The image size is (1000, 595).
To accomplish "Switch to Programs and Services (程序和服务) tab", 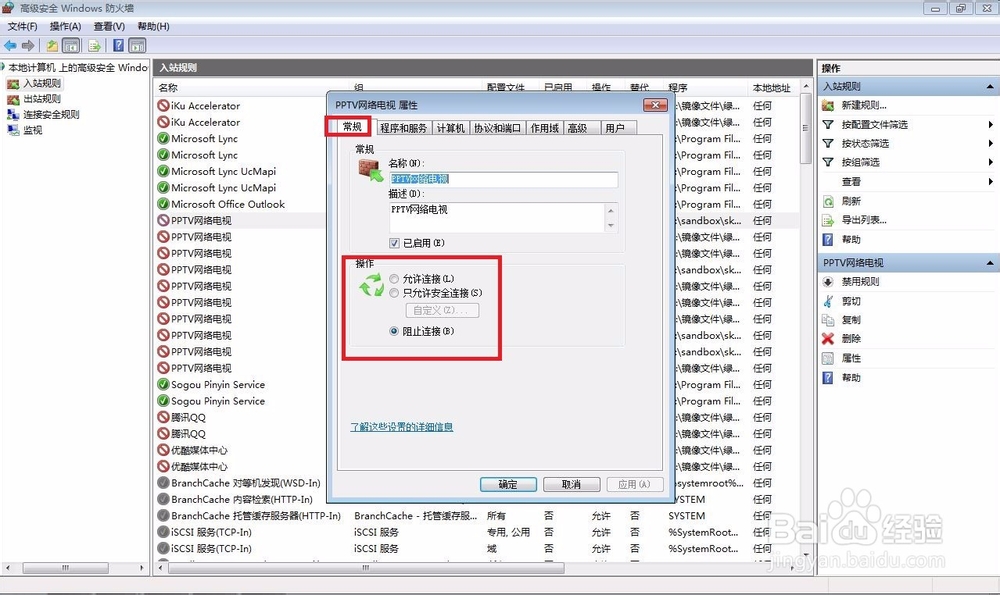I will click(x=403, y=128).
